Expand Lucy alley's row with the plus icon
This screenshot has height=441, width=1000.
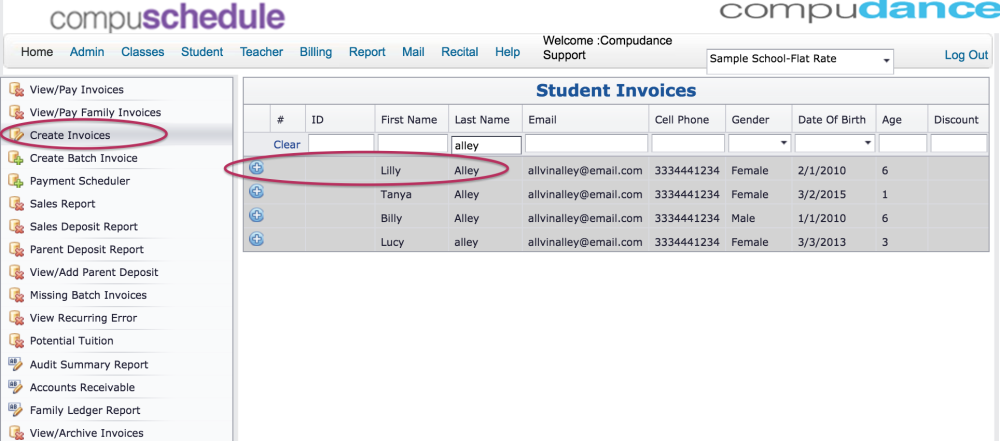click(x=256, y=239)
